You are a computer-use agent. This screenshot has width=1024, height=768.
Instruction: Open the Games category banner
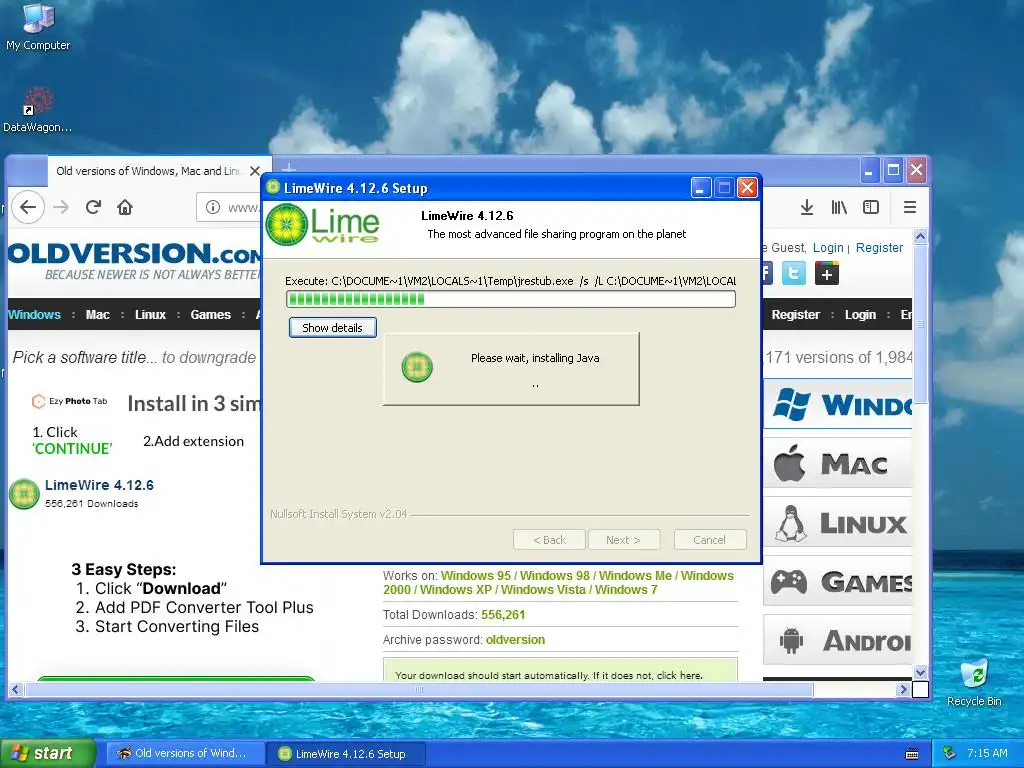tap(838, 581)
